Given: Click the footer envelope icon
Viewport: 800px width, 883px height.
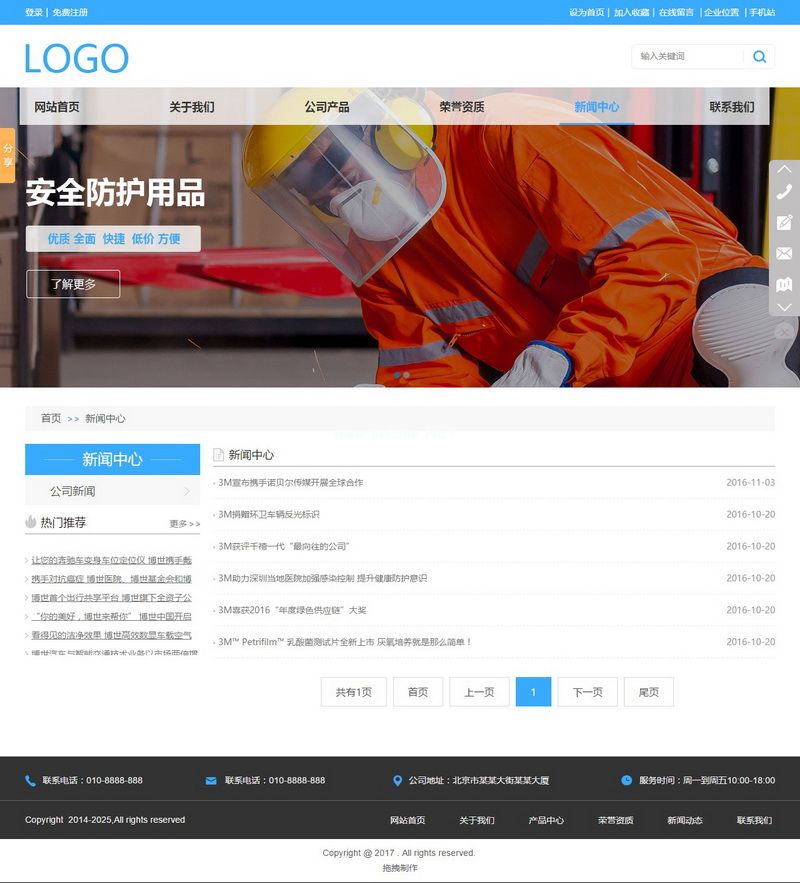Looking at the screenshot, I should [211, 781].
